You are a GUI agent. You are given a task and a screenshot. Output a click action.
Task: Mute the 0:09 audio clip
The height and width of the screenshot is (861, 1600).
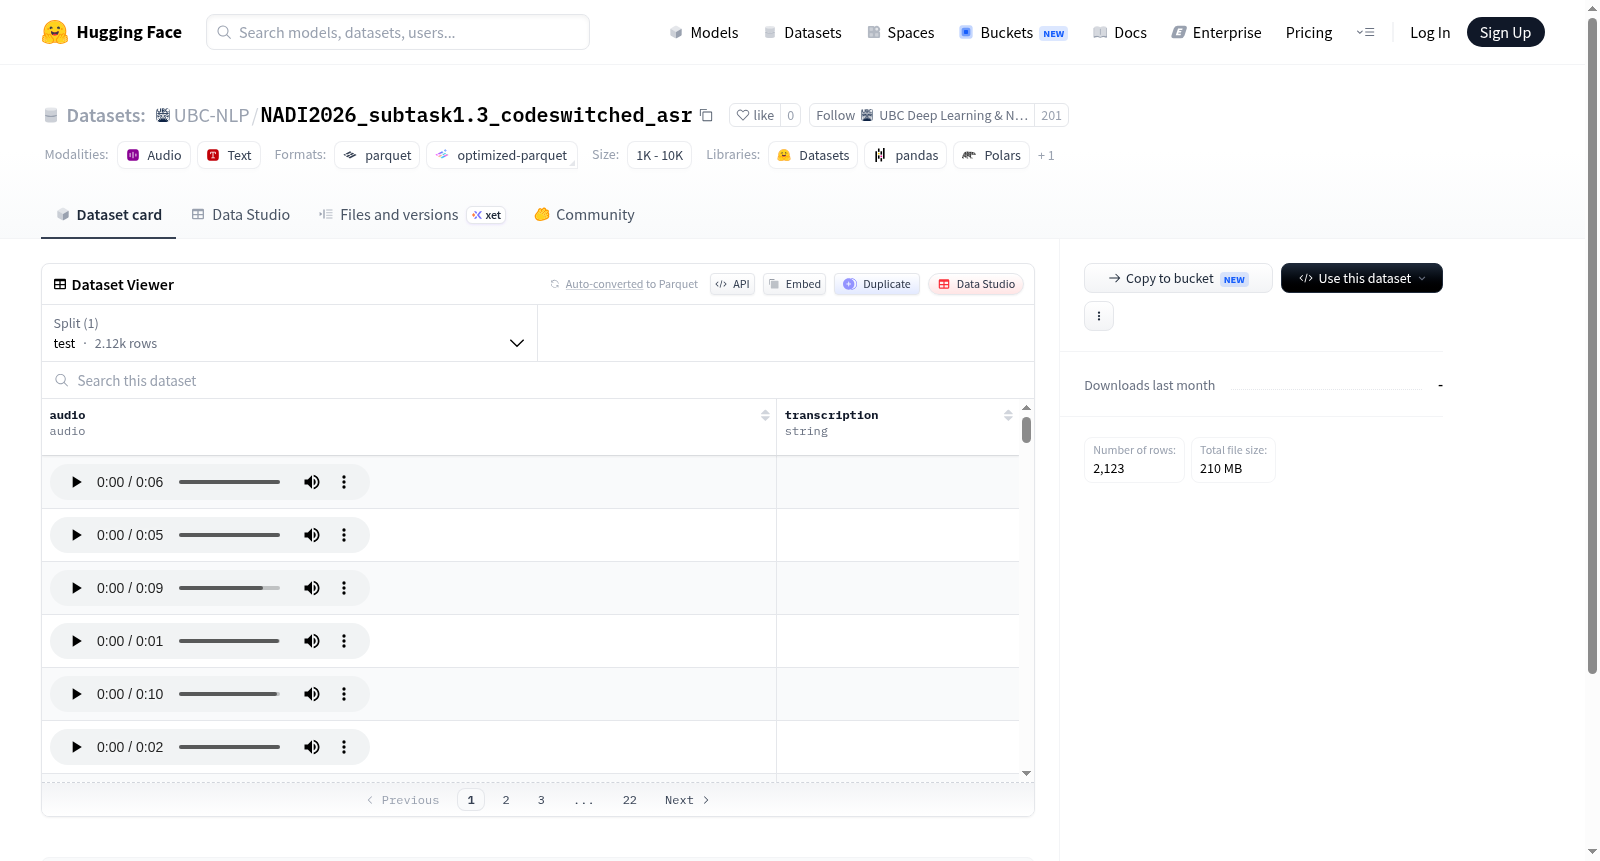click(x=312, y=588)
